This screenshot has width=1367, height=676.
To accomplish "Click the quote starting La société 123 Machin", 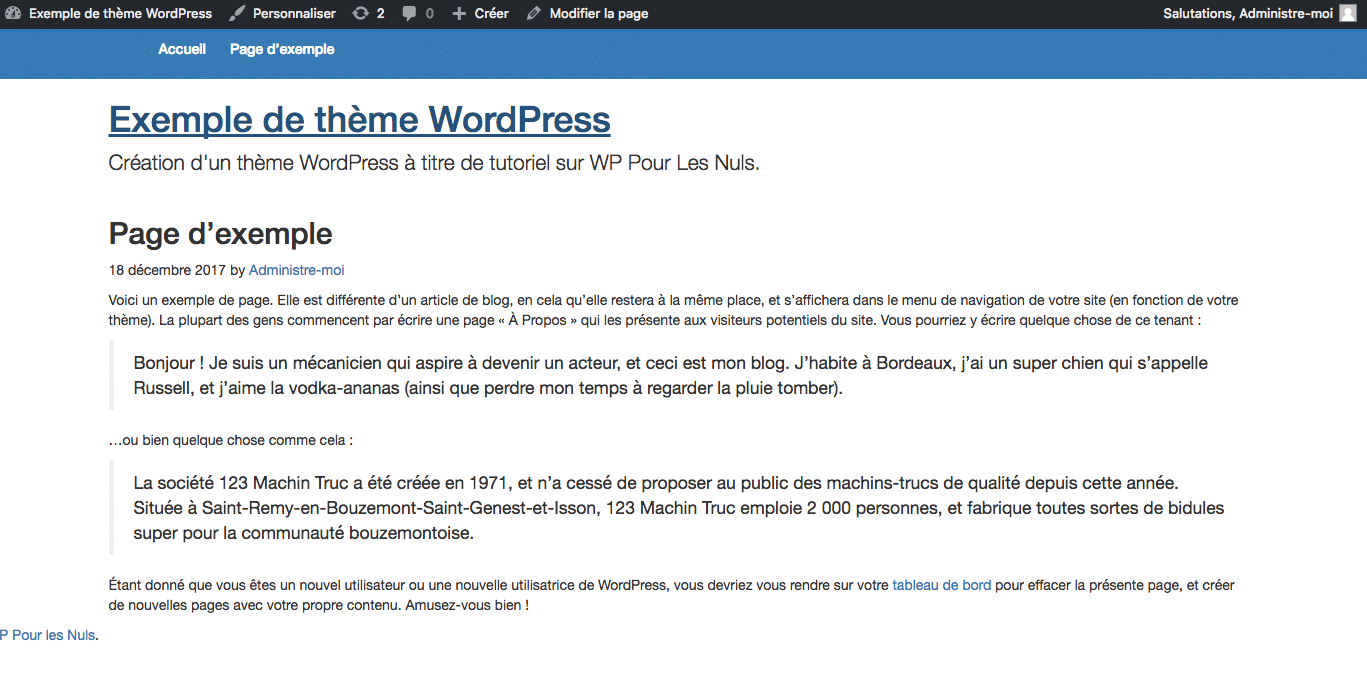I will 680,507.
